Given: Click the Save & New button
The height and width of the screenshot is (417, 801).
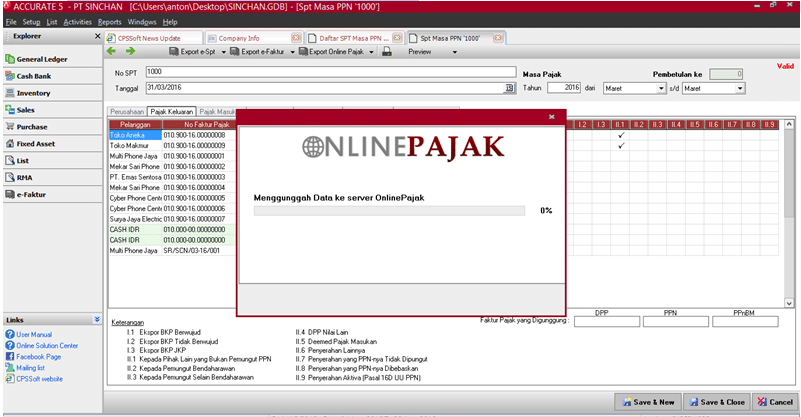Looking at the screenshot, I should [648, 402].
